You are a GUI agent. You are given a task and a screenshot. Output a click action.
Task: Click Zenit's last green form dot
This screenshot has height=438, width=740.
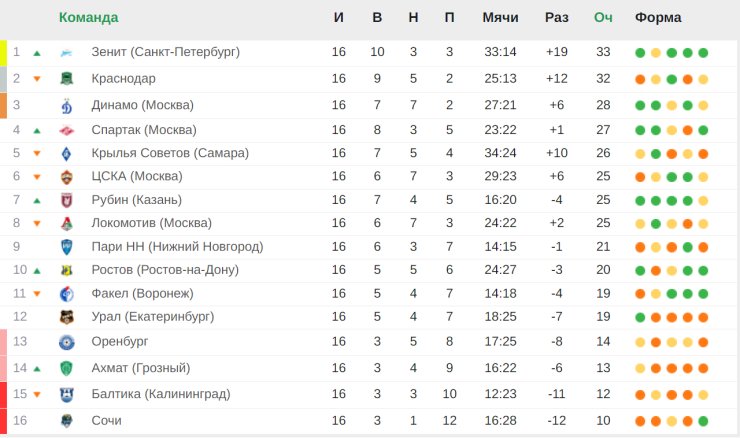point(703,53)
